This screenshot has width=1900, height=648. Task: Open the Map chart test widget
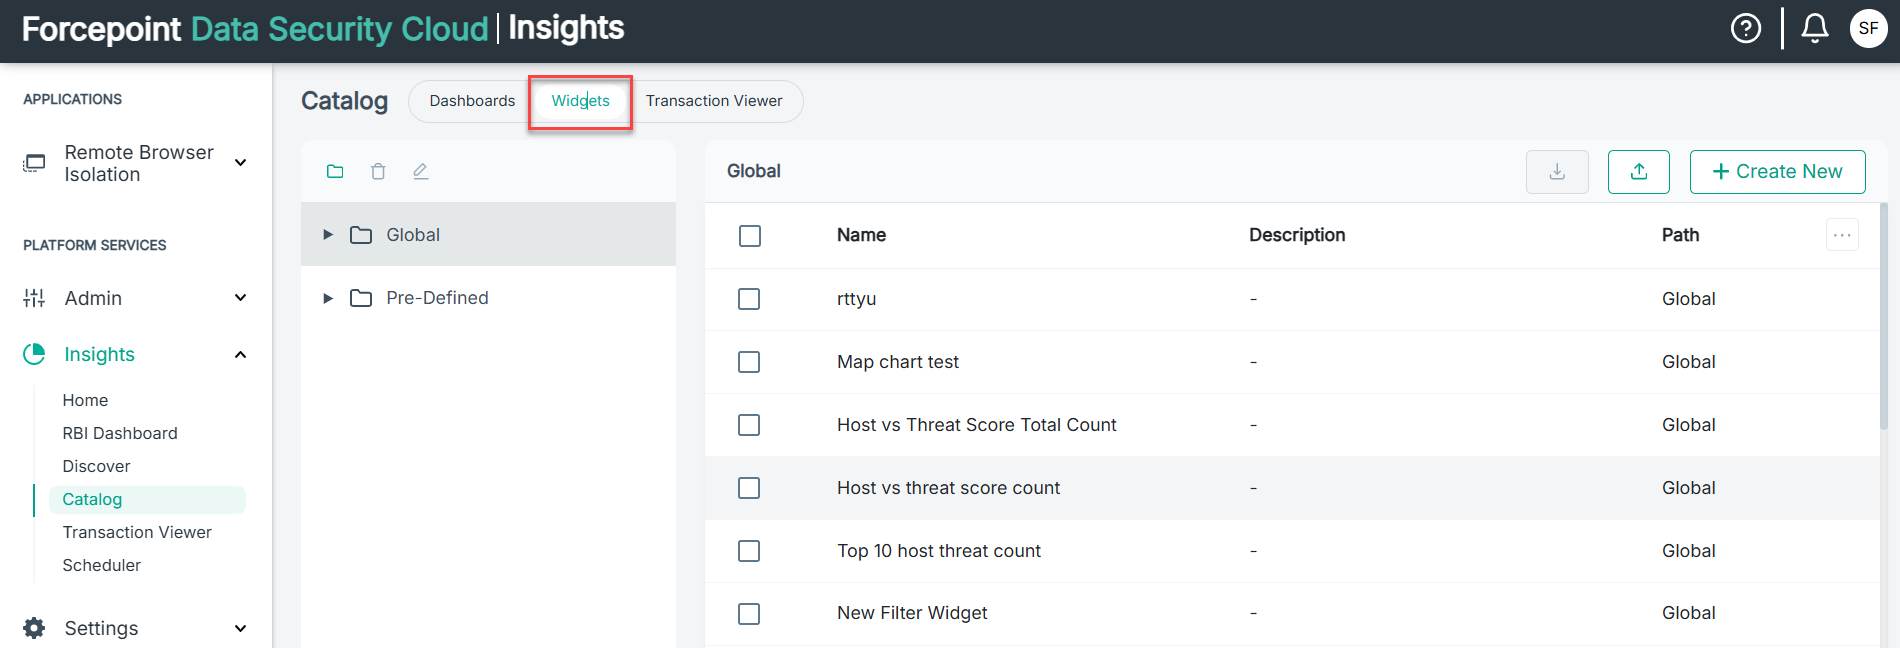898,362
